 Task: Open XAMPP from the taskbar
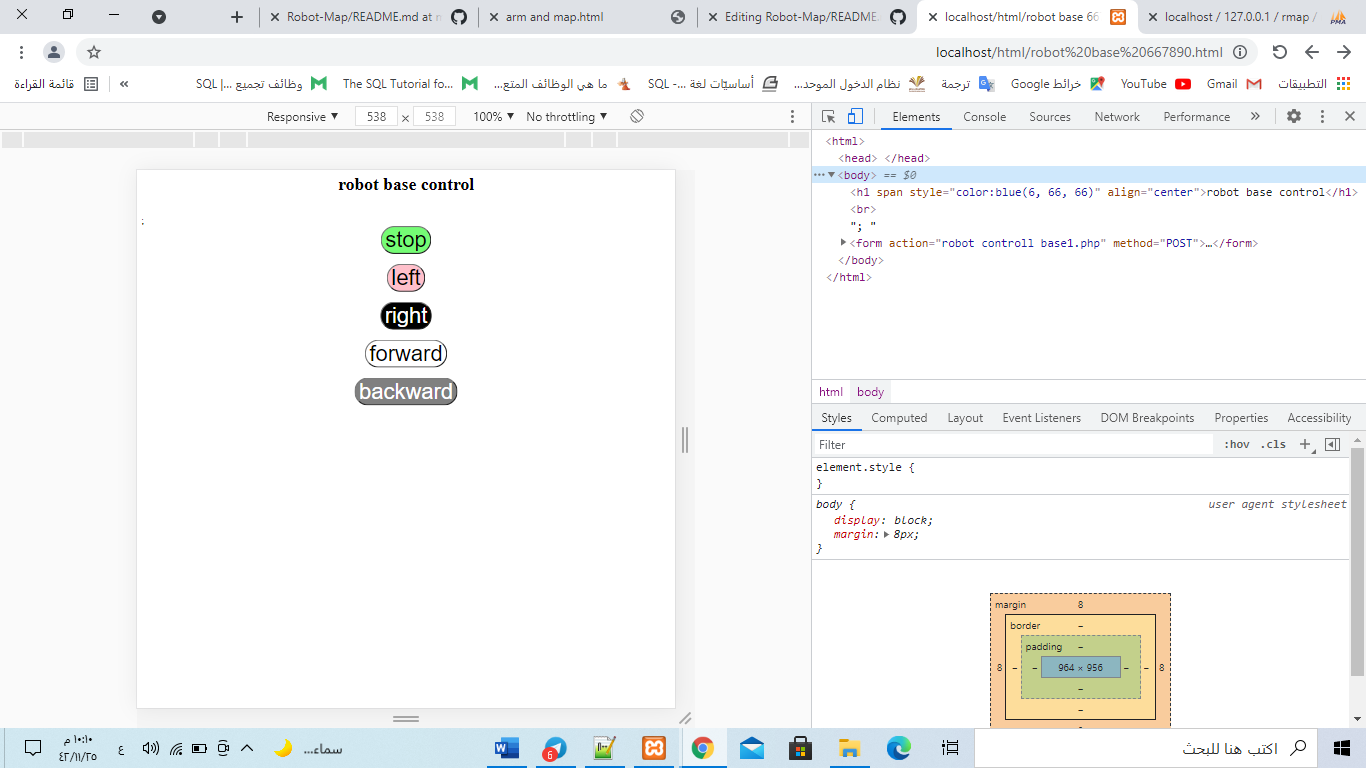click(x=654, y=748)
